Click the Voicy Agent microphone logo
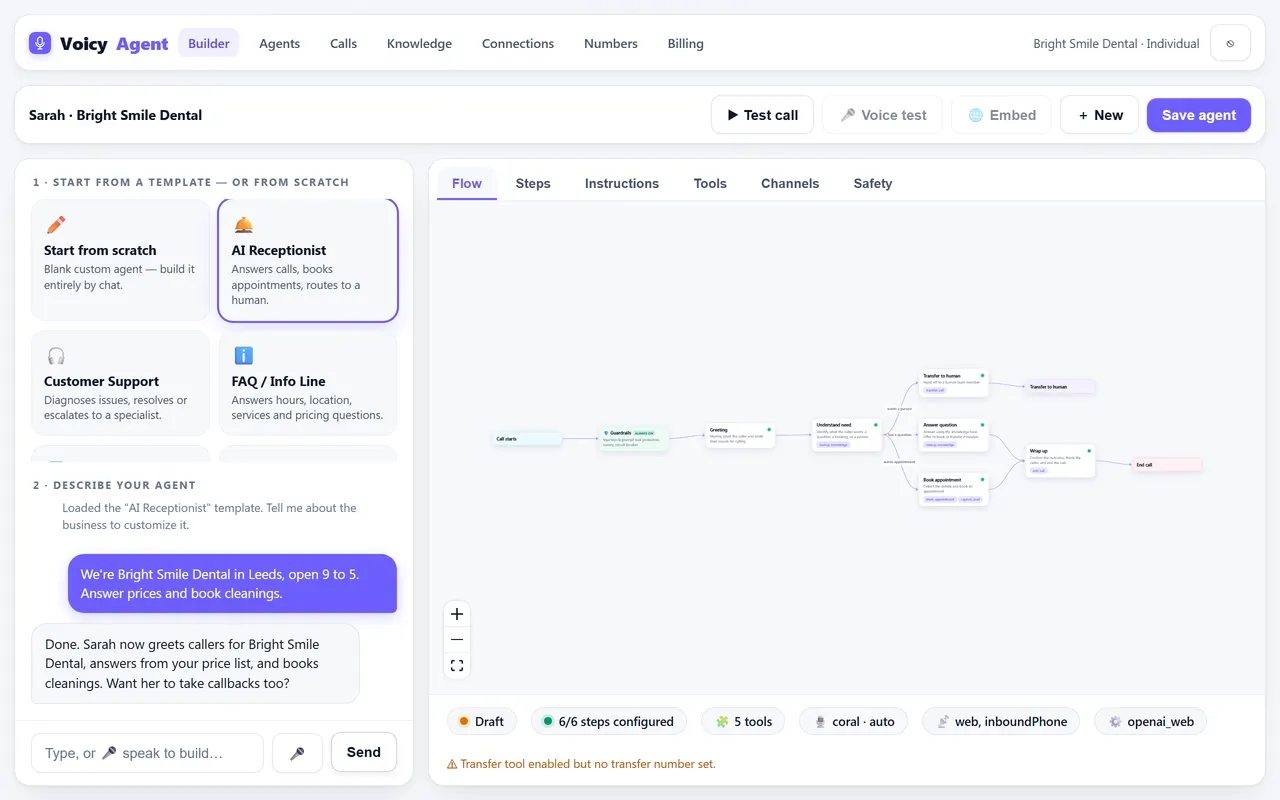1280x800 pixels. coord(40,43)
